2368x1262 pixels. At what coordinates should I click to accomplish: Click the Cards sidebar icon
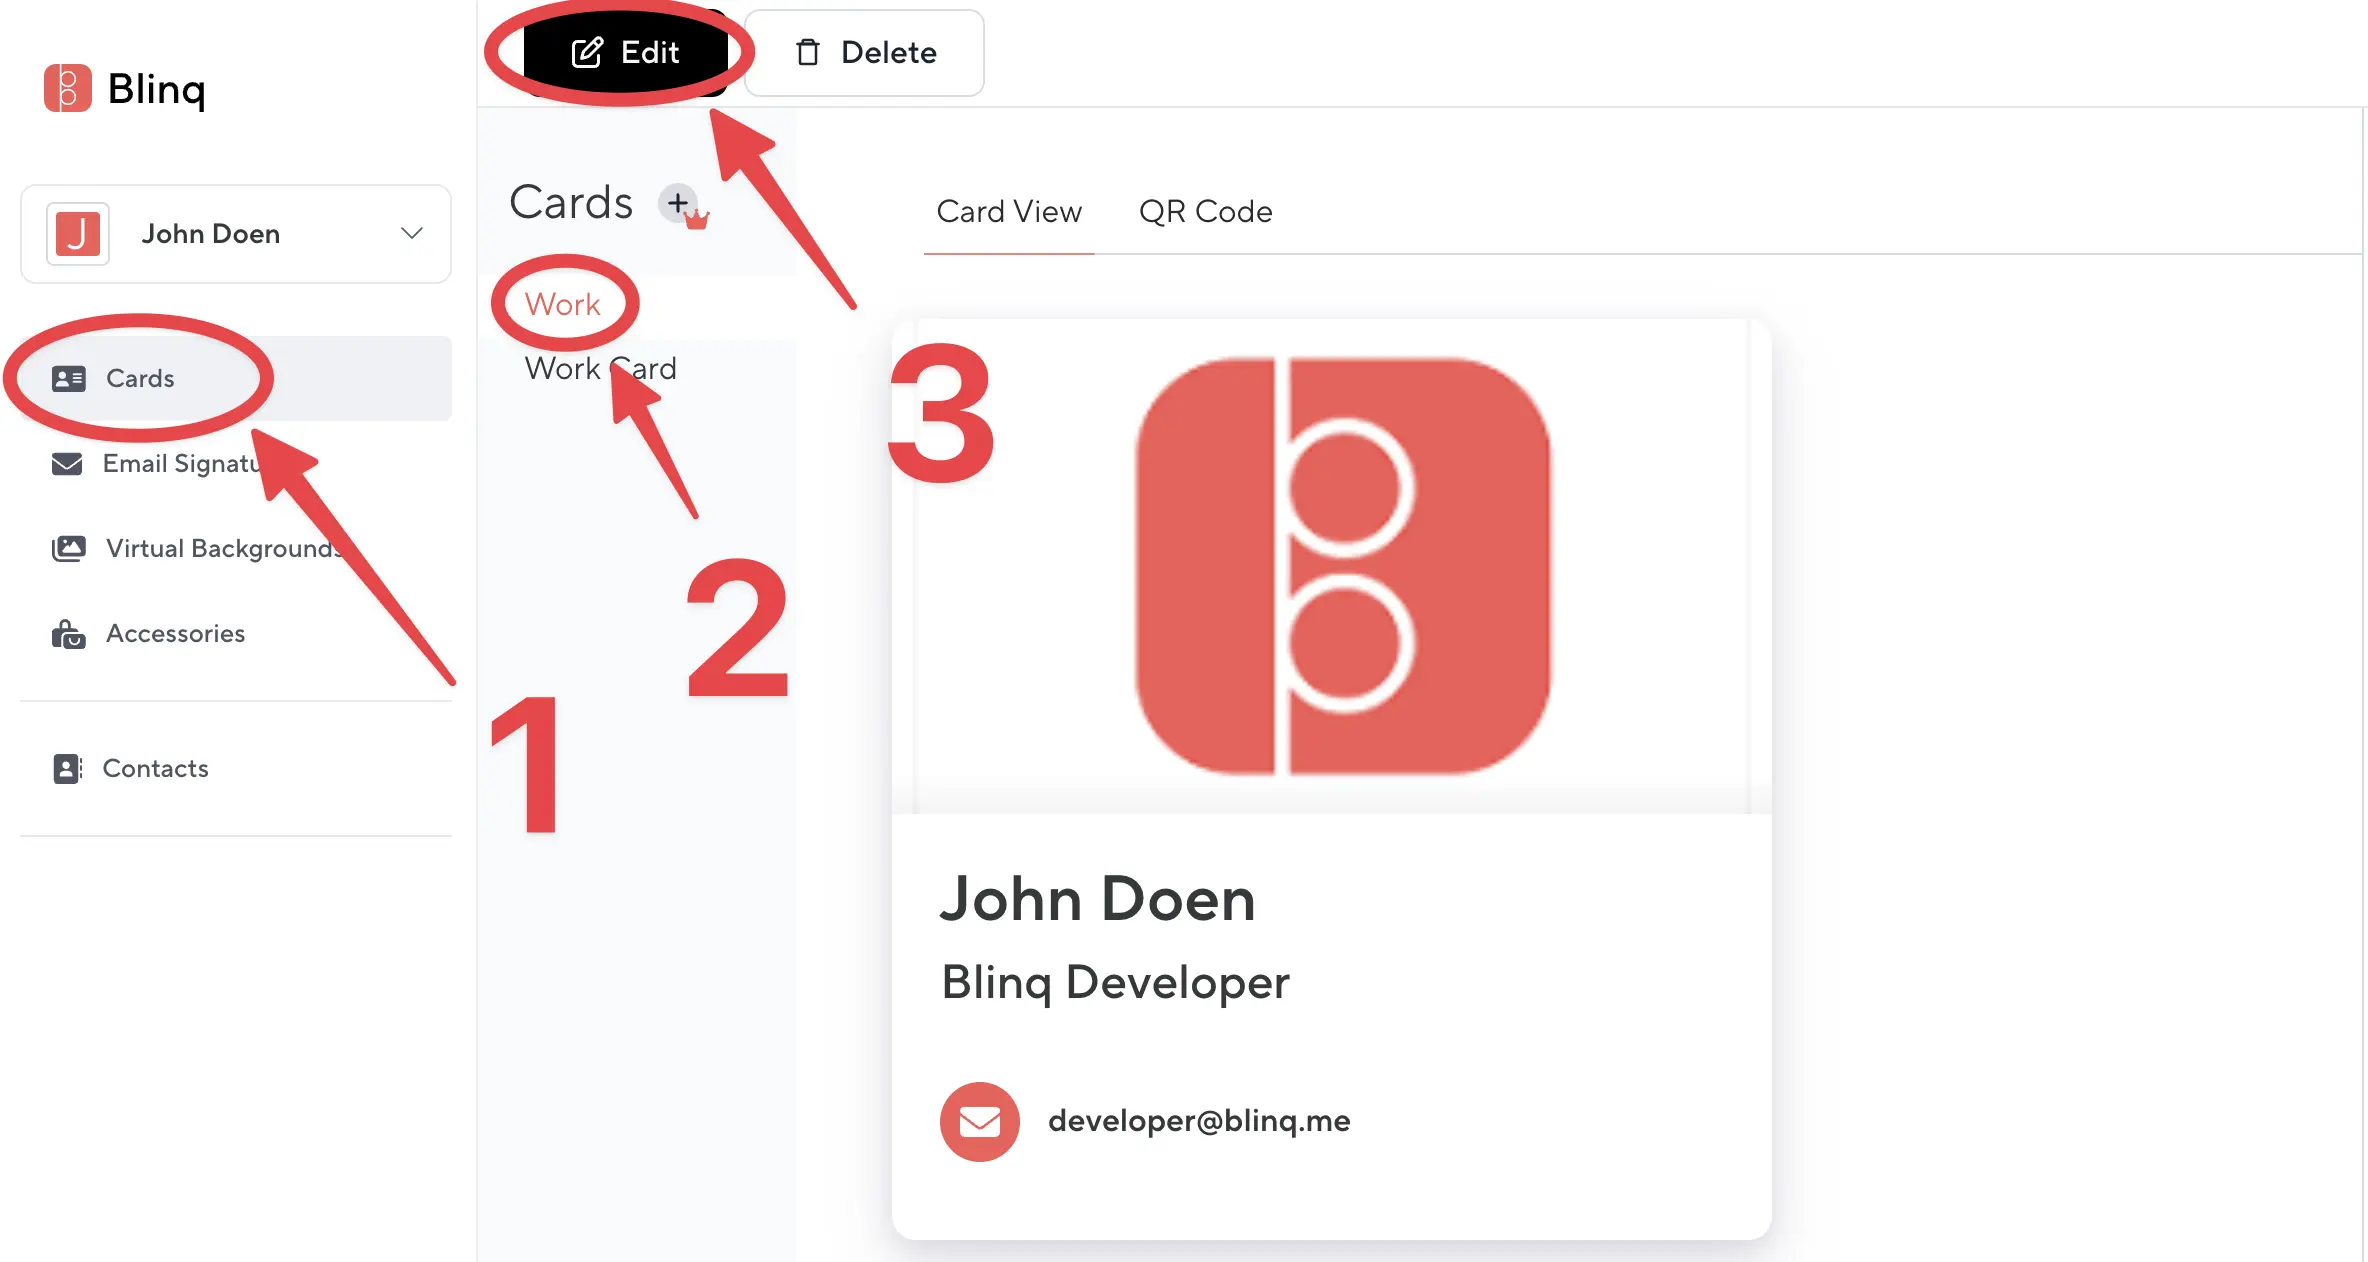coord(68,379)
